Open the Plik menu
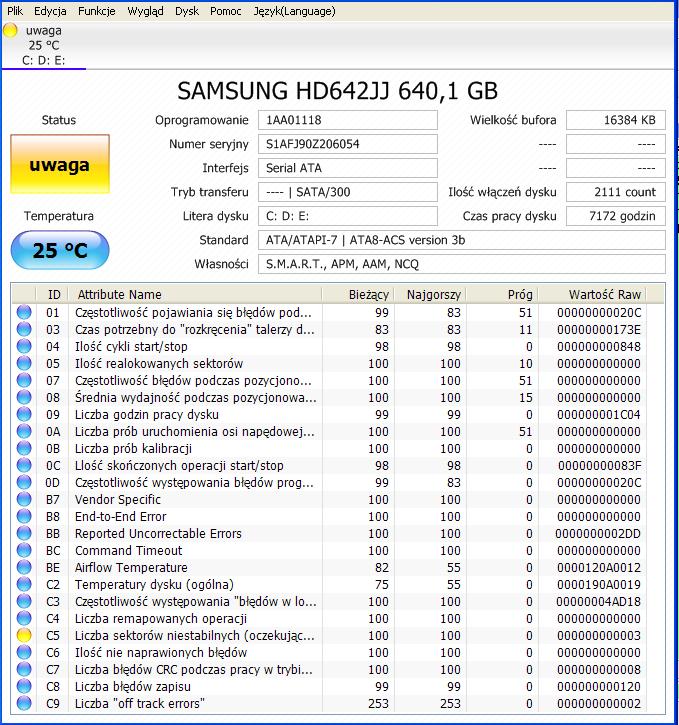 pyautogui.click(x=15, y=11)
